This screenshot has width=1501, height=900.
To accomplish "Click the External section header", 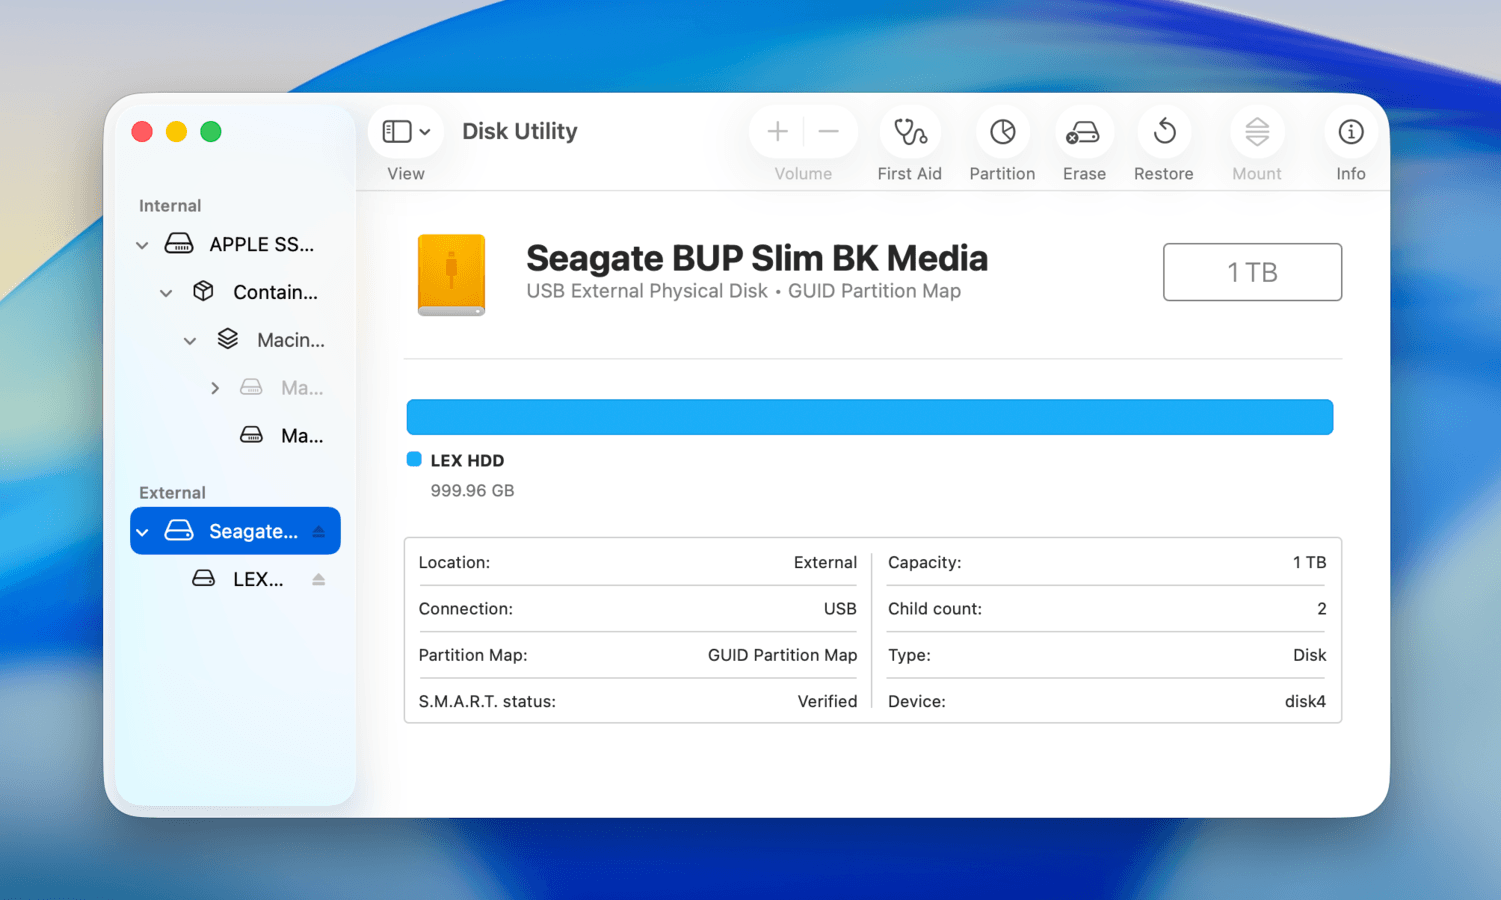I will click(x=172, y=493).
